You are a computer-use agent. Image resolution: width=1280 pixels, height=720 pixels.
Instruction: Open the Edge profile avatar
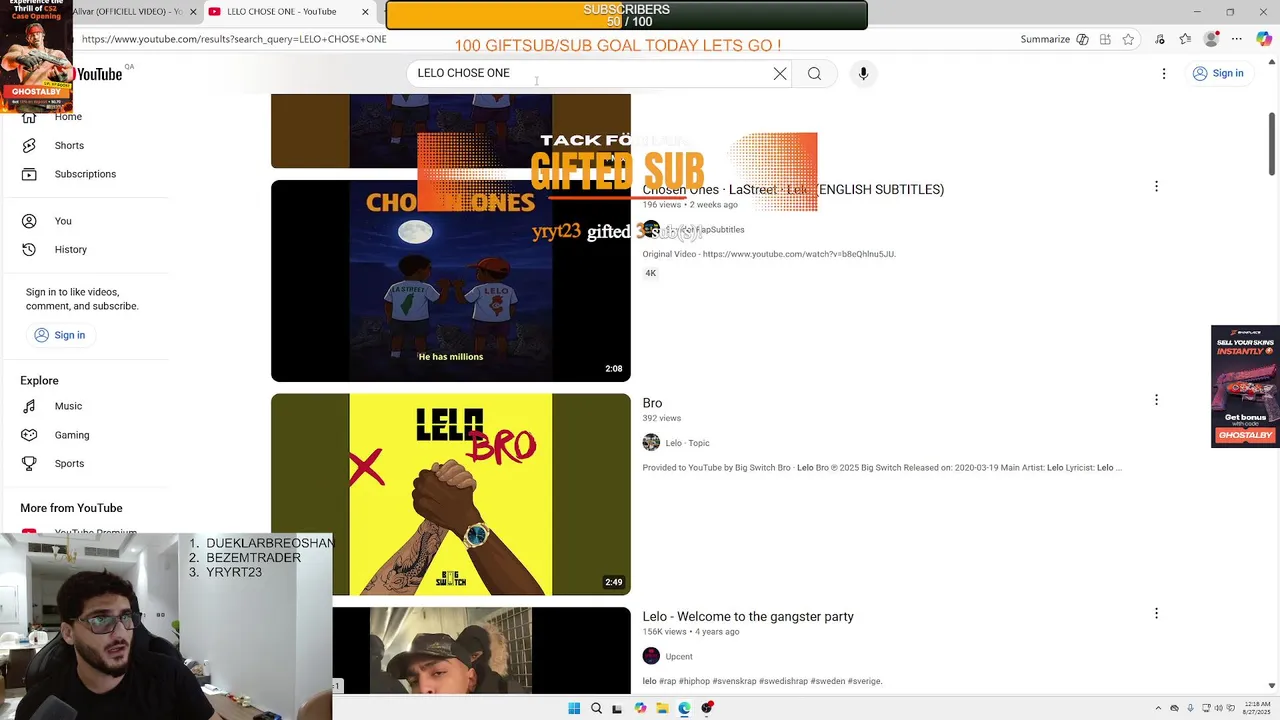(1211, 39)
